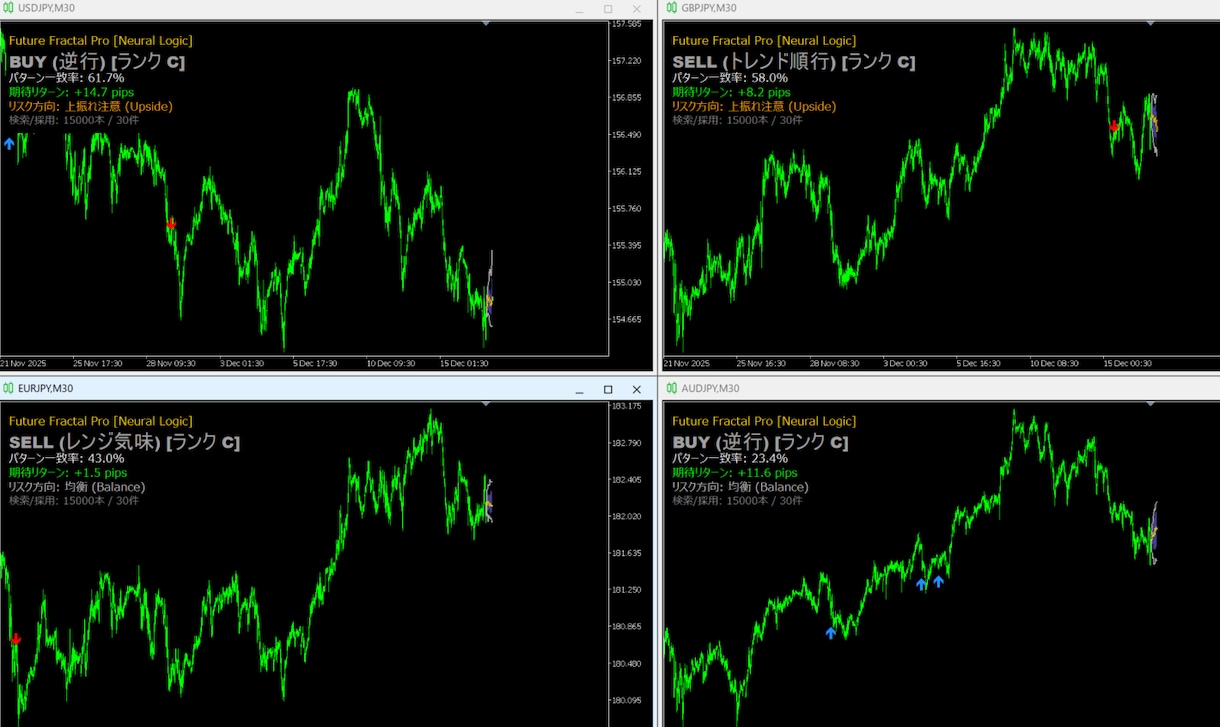
Task: Click the '期待リターン: +1.5 pips' label
Action: coord(68,472)
